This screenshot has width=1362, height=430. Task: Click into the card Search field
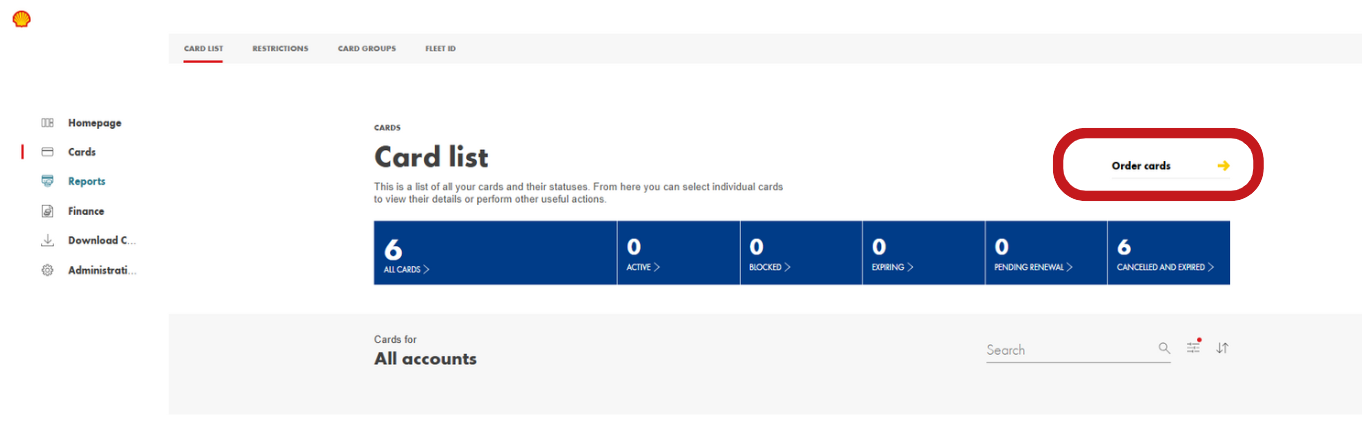tap(1068, 350)
